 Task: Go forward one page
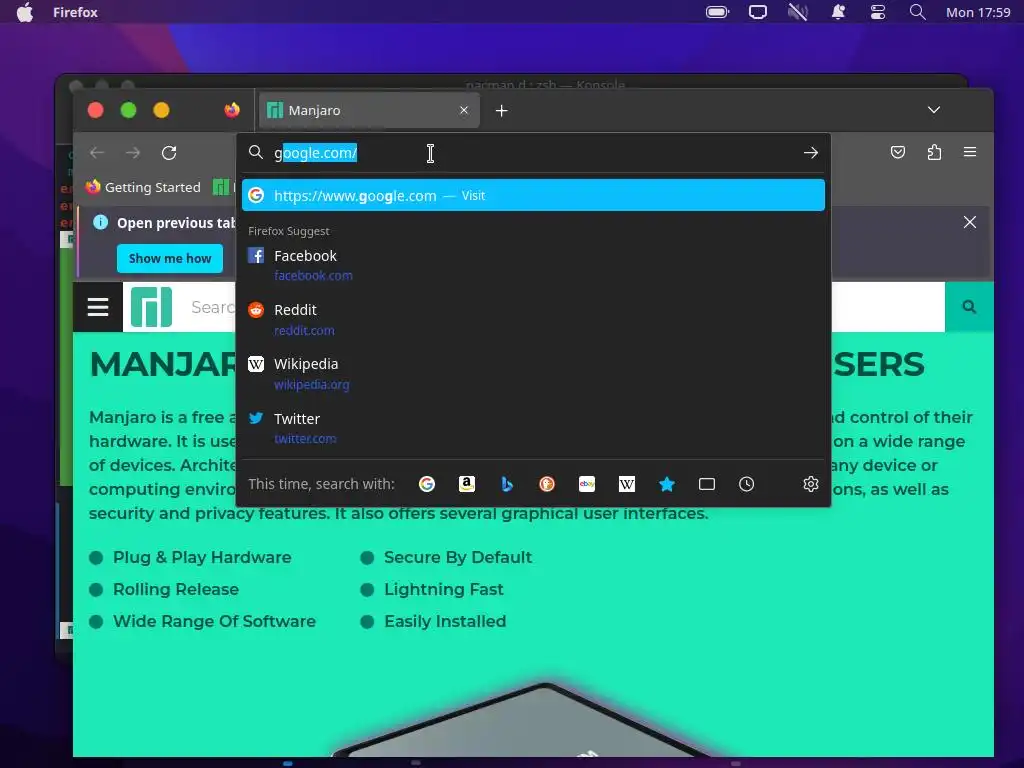[133, 153]
